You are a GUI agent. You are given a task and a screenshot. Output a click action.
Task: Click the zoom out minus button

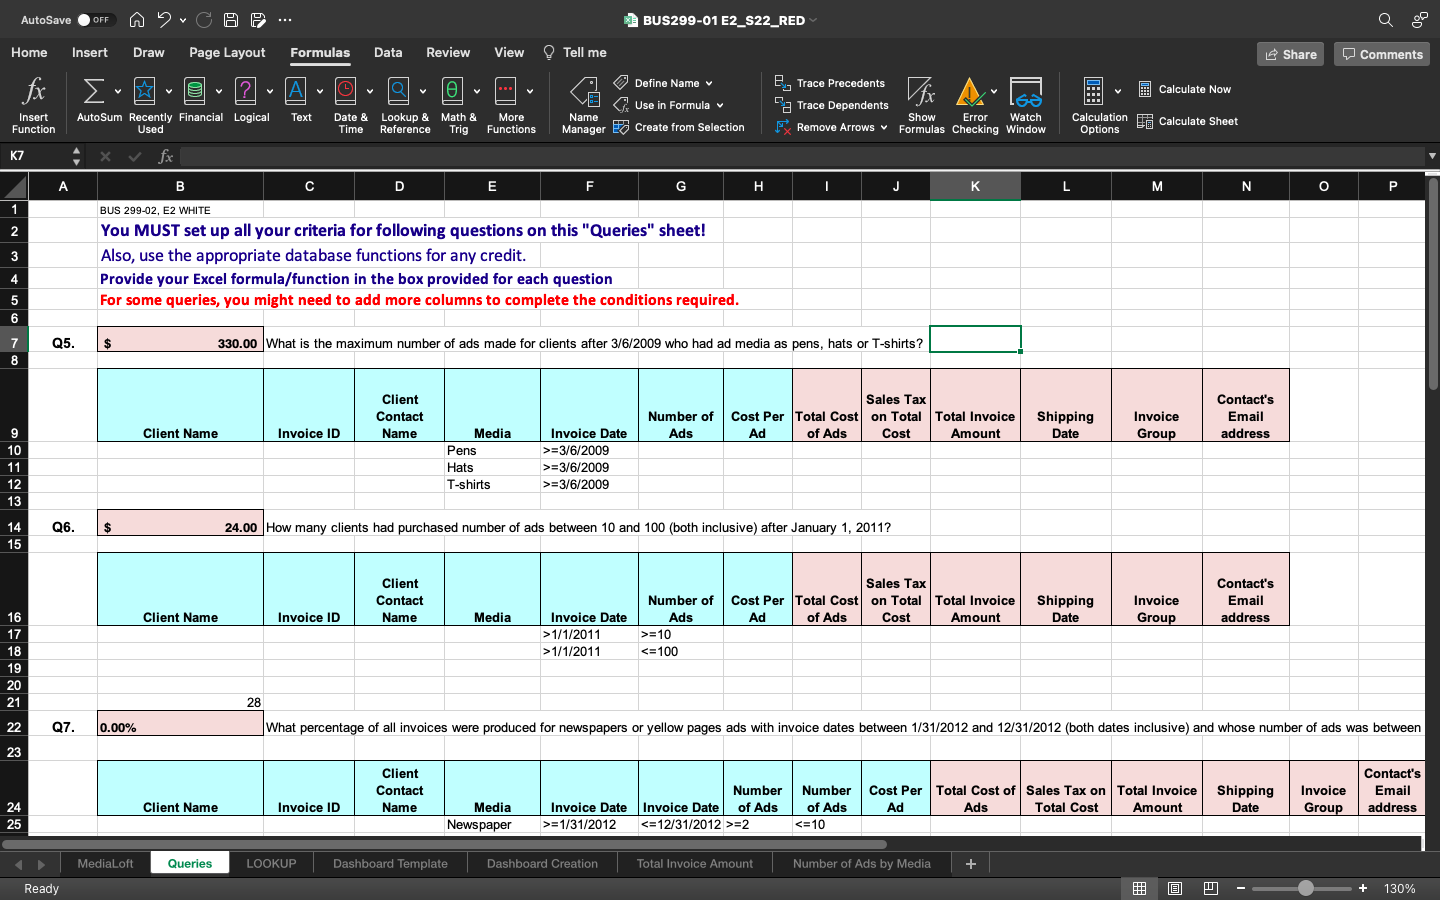pos(1241,888)
